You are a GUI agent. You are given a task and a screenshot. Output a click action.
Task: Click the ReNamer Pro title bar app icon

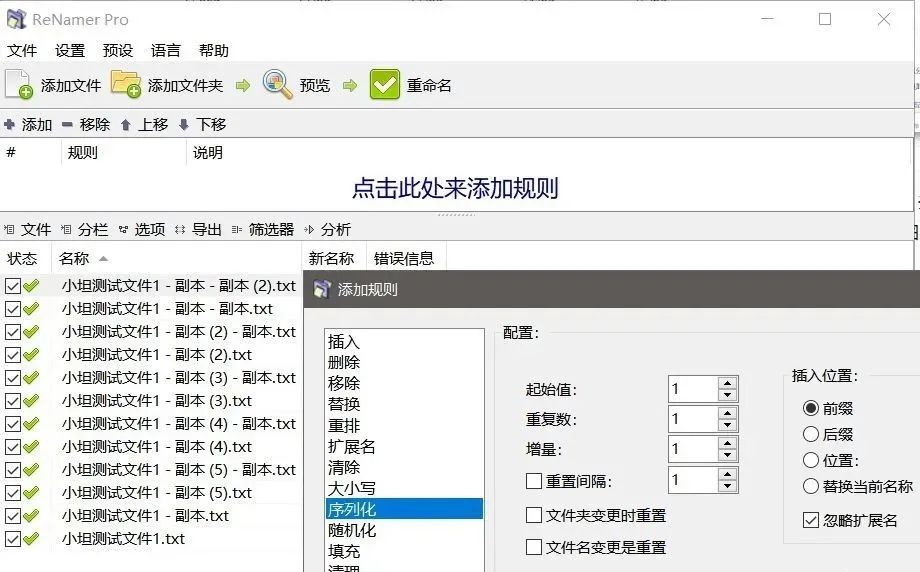(16, 19)
